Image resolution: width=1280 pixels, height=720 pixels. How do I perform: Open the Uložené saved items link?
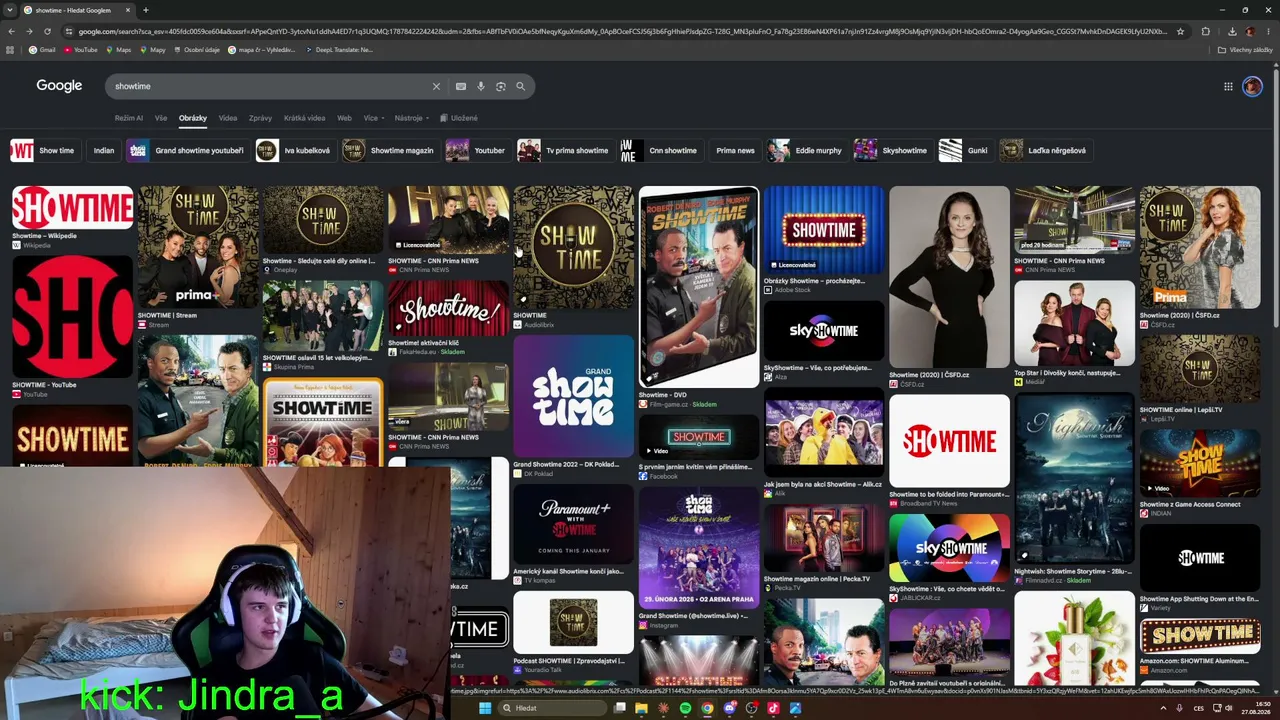[459, 118]
